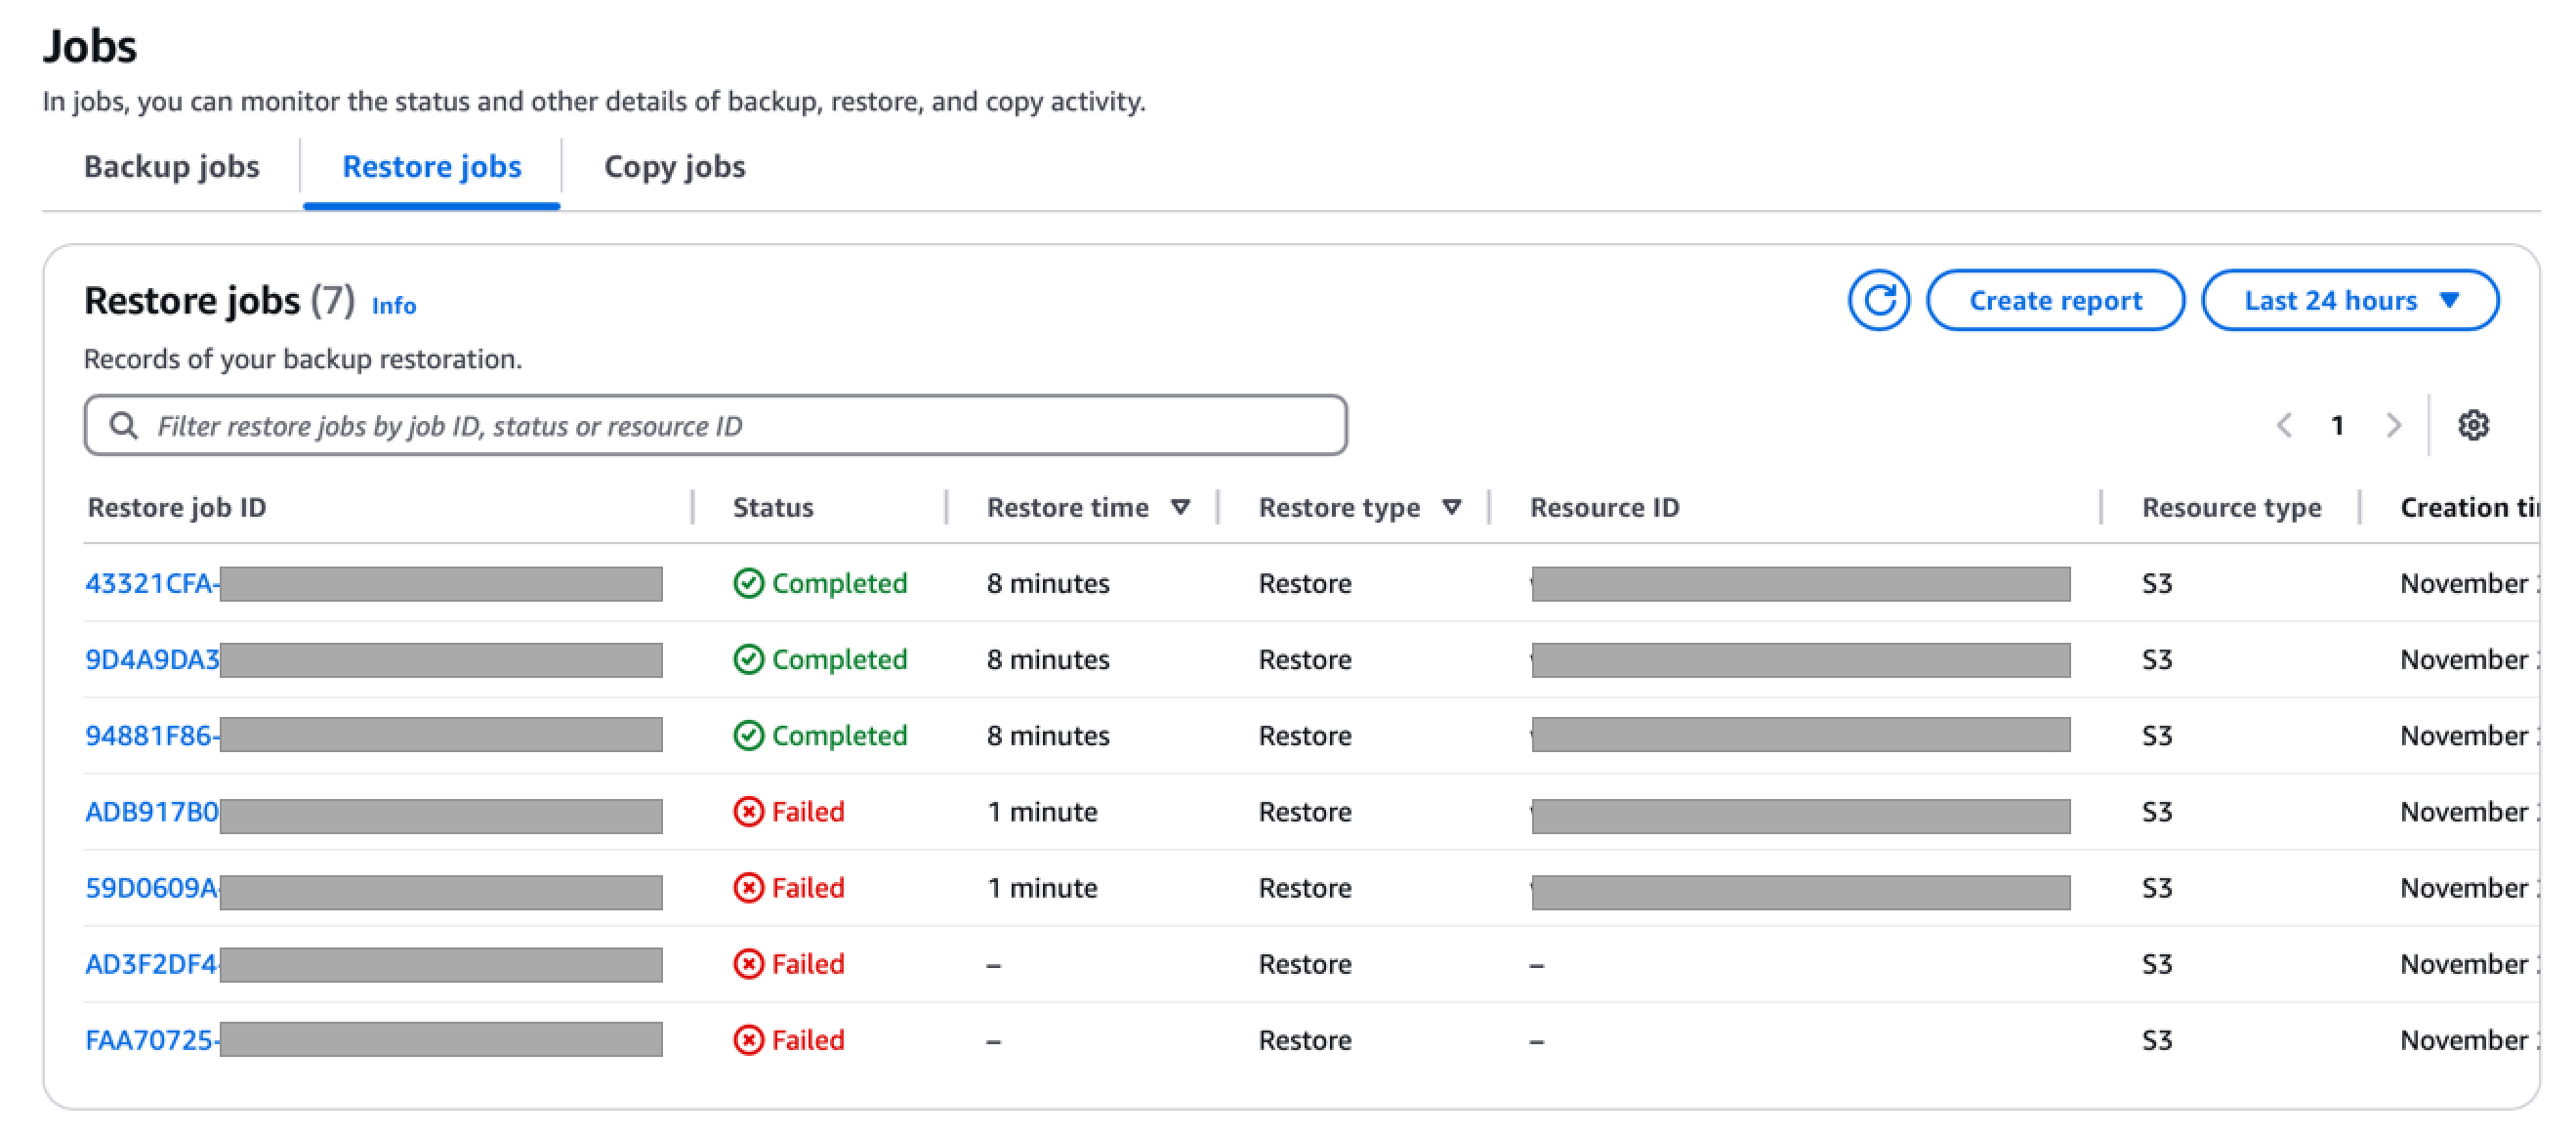The height and width of the screenshot is (1137, 2576).
Task: Click the Resource type column header
Action: click(2231, 508)
